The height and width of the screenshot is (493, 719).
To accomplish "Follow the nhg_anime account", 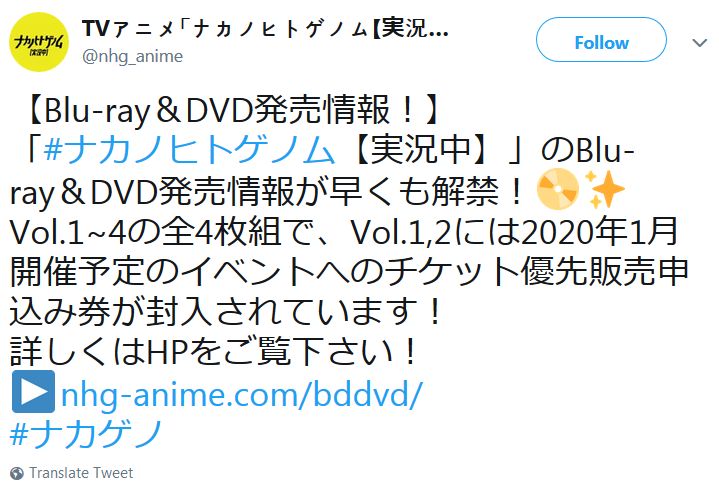I will (601, 40).
